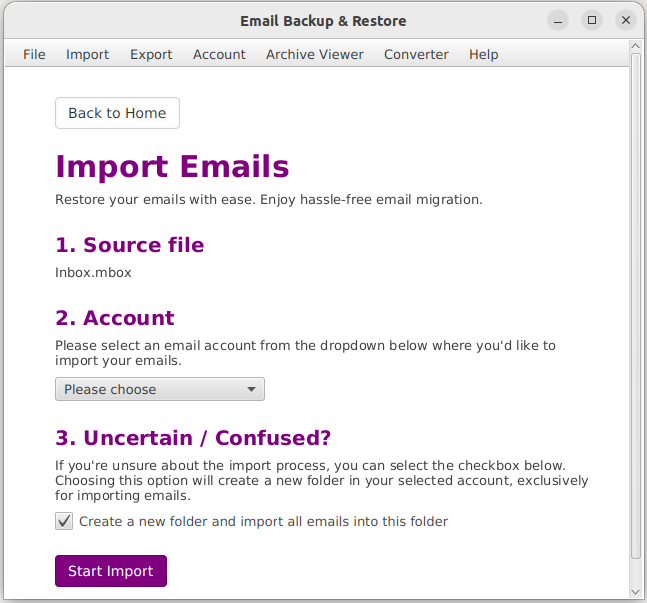
Task: Minimize the Email Backup & Restore window
Action: [558, 20]
